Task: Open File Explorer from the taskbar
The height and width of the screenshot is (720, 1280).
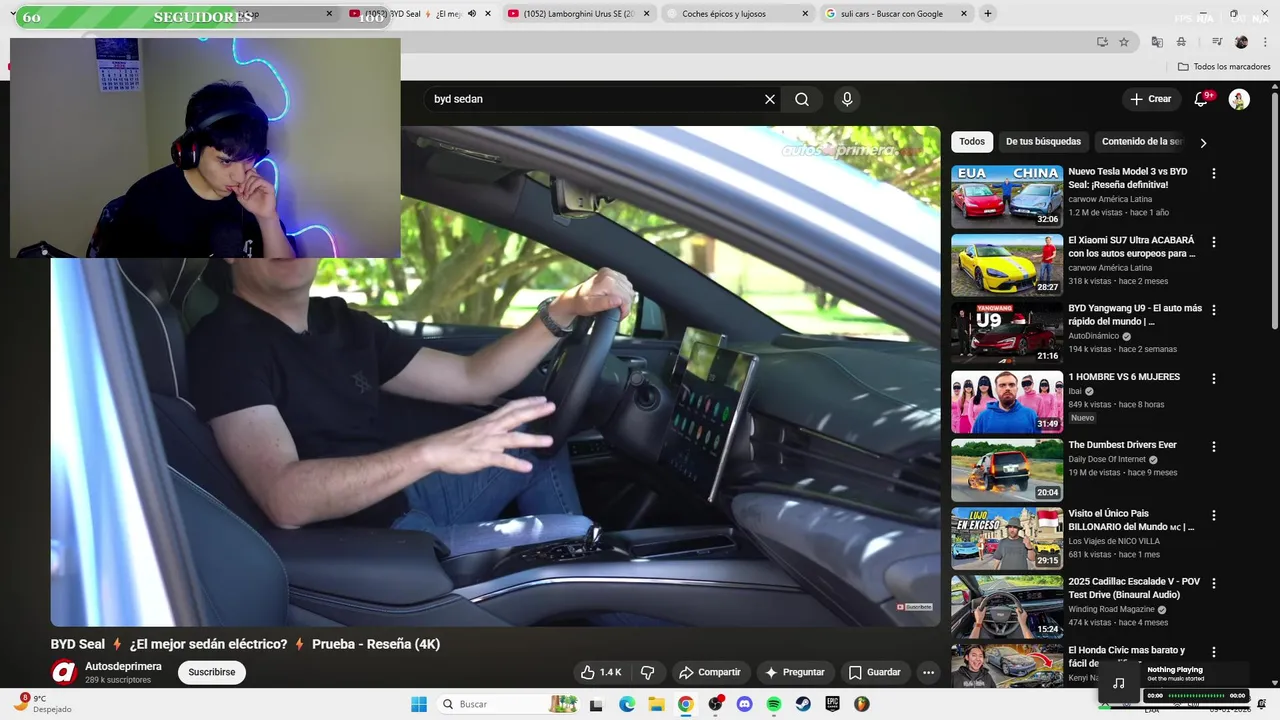Action: point(656,704)
